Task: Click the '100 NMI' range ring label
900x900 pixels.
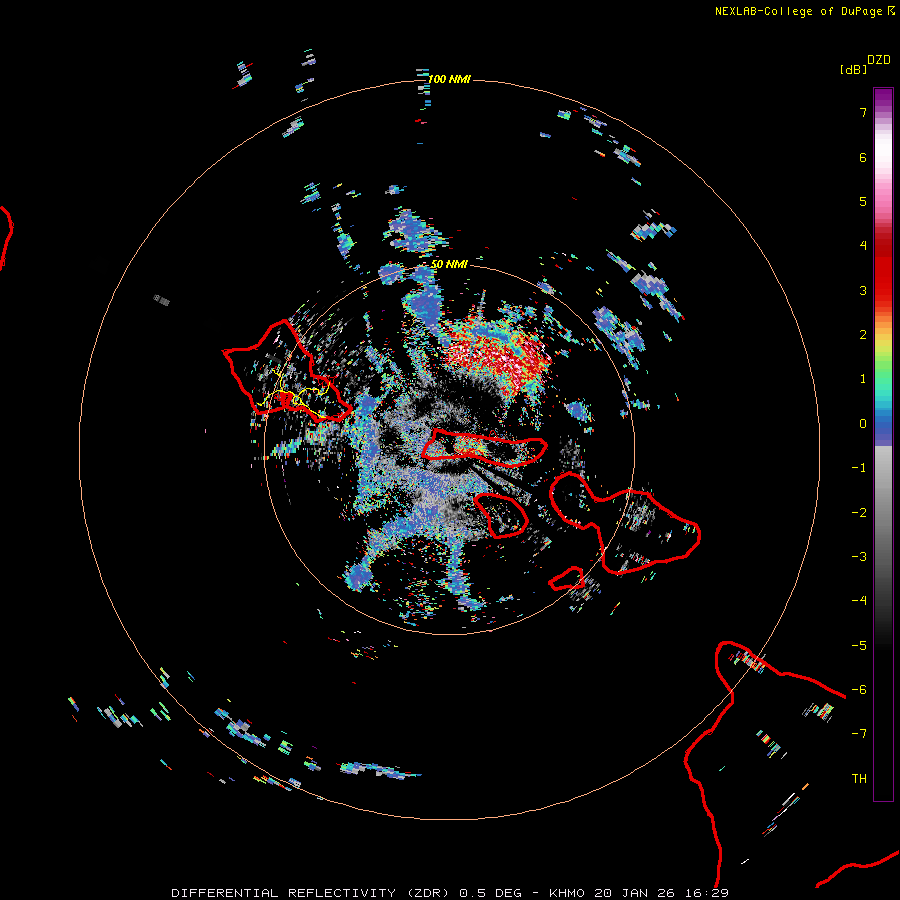Action: 449,79
